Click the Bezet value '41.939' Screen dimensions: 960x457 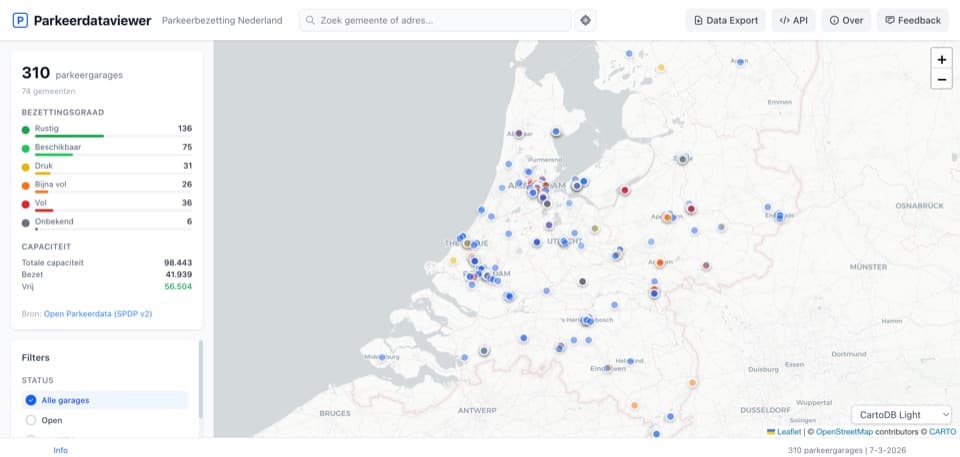(179, 274)
